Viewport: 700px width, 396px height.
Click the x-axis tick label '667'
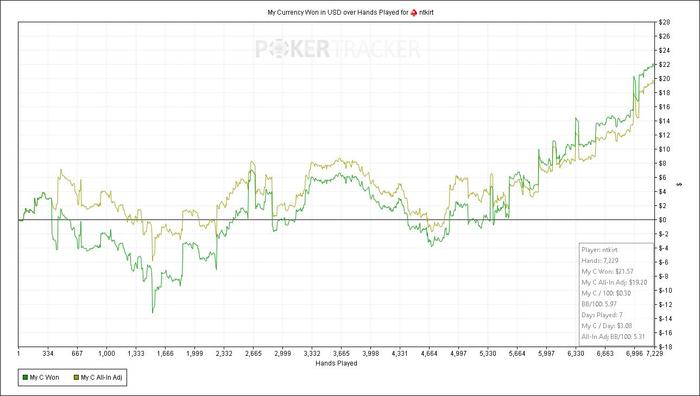tap(77, 354)
